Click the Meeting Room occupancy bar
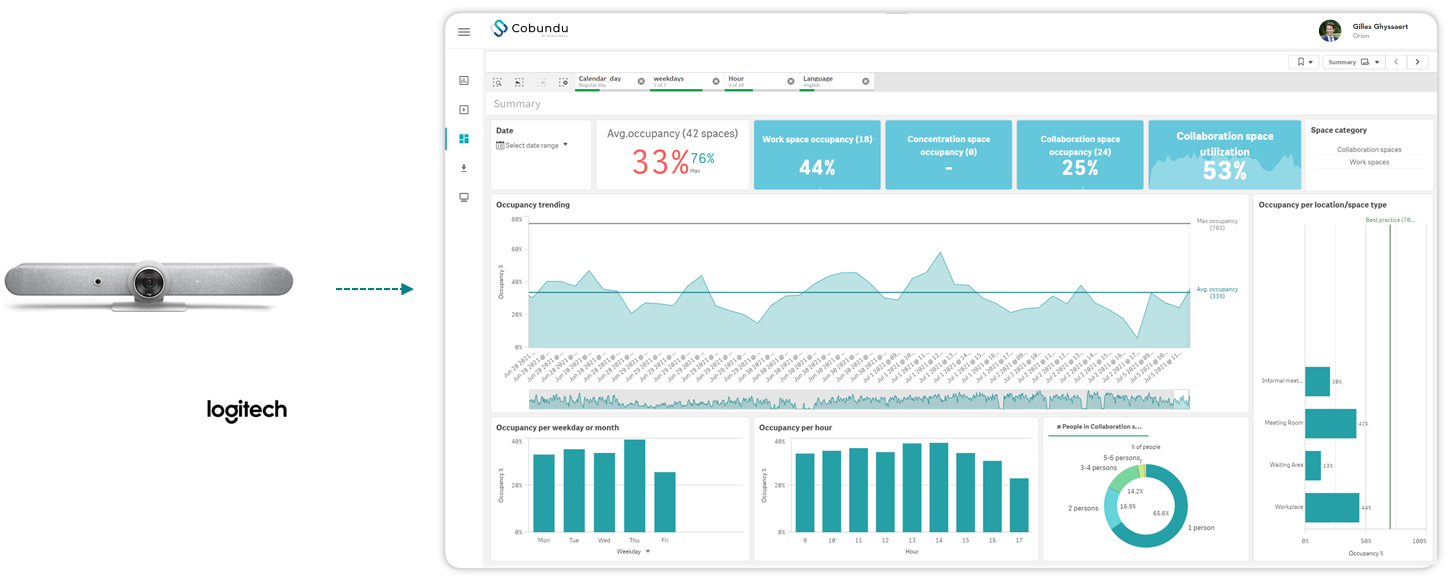Screen dimensions: 1450x581 click(1330, 423)
